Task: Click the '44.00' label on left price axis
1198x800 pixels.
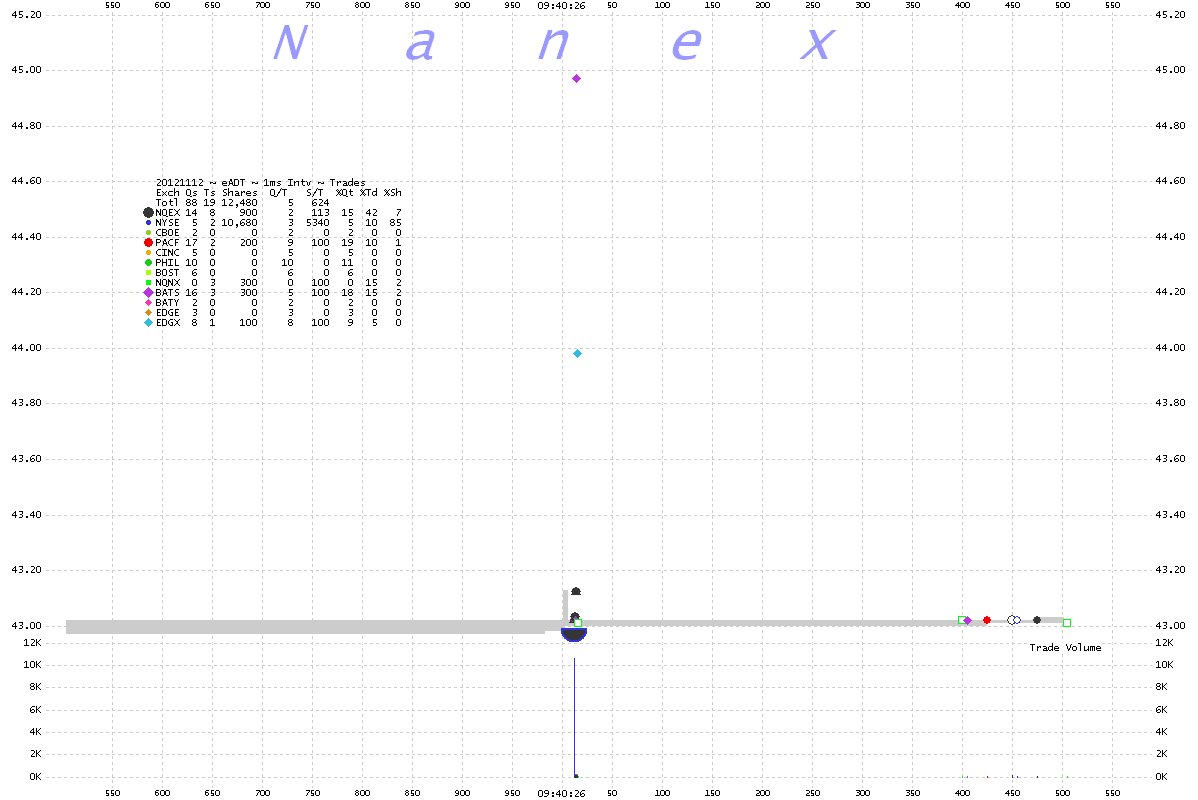Action: pyautogui.click(x=27, y=348)
